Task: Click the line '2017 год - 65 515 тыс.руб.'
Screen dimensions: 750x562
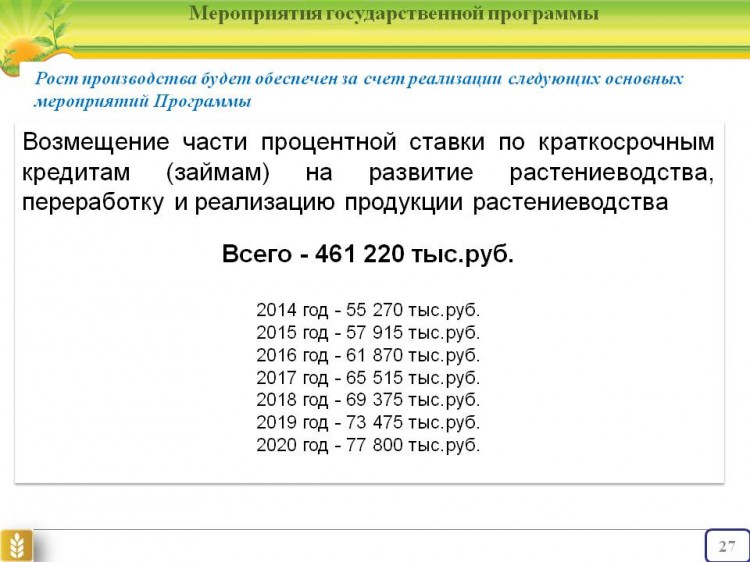Action: point(367,377)
